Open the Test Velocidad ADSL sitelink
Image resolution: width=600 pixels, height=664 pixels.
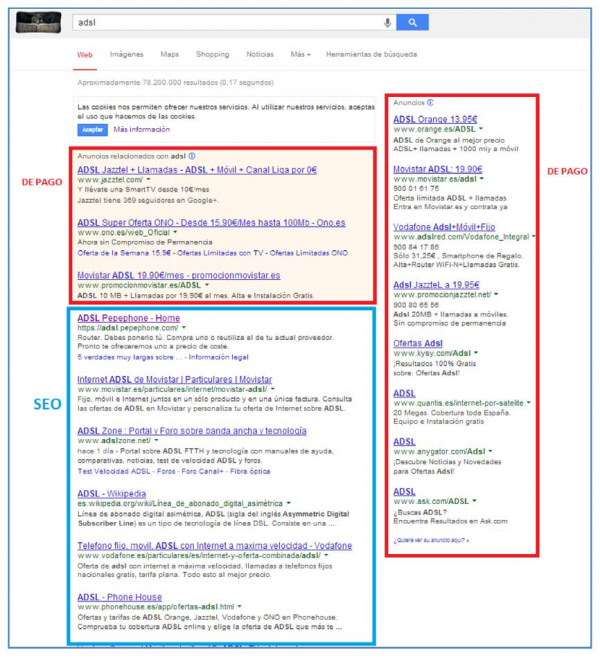coord(114,471)
